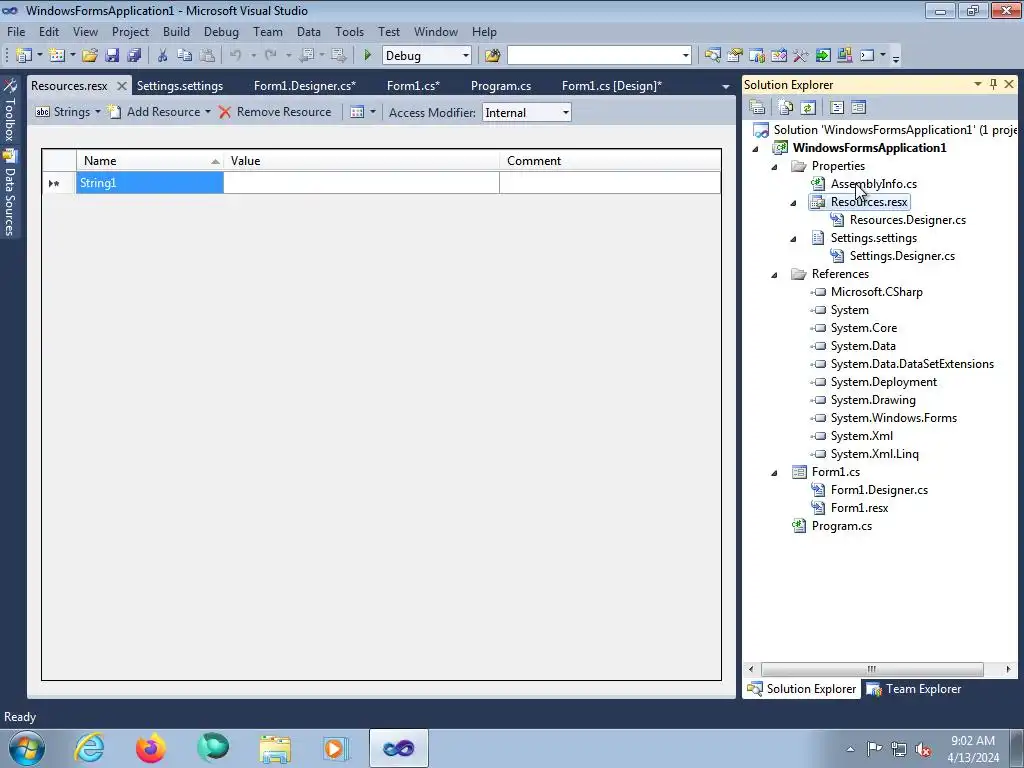Click the Save All icon
This screenshot has width=1024, height=768.
coord(135,56)
